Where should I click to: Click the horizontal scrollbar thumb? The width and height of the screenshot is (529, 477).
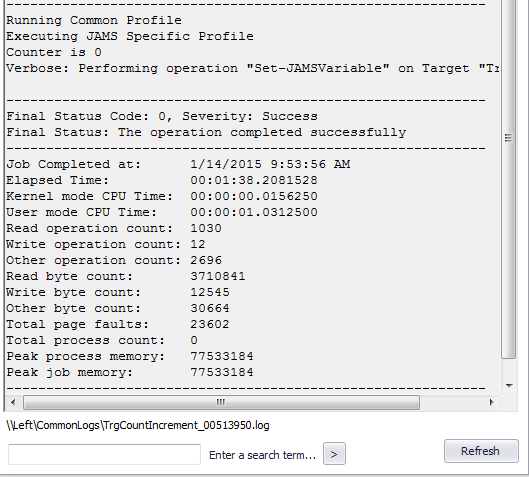coord(221,402)
